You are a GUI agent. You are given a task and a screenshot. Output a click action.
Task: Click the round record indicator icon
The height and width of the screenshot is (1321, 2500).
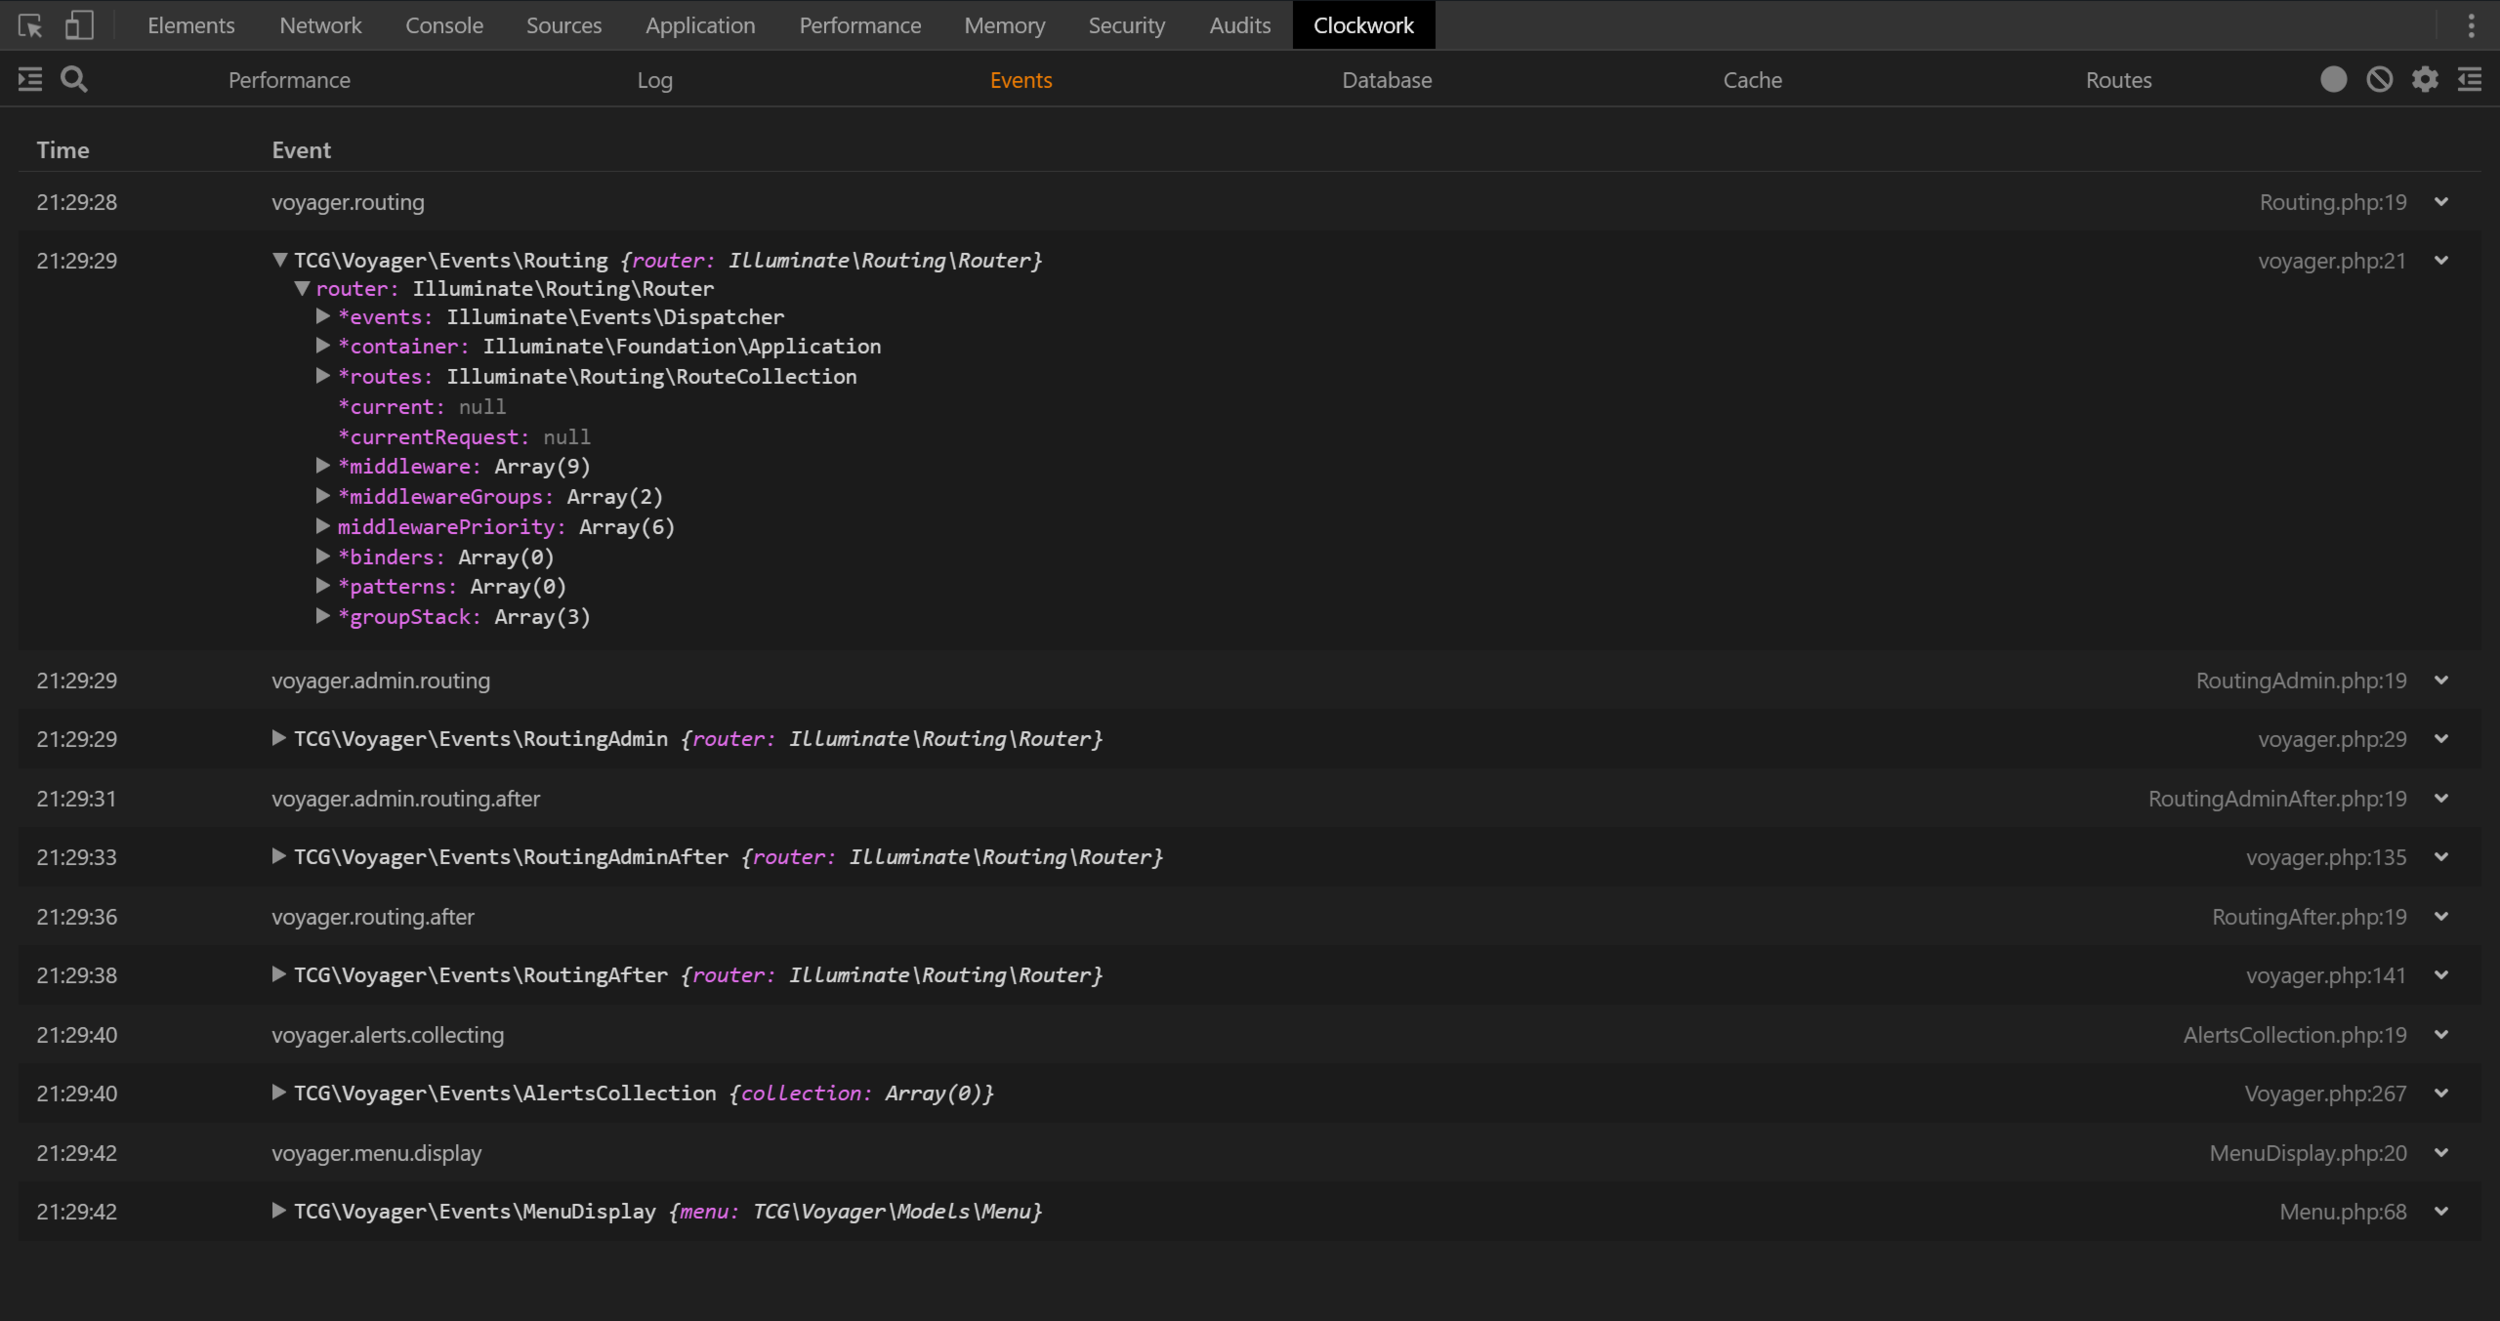point(2333,80)
